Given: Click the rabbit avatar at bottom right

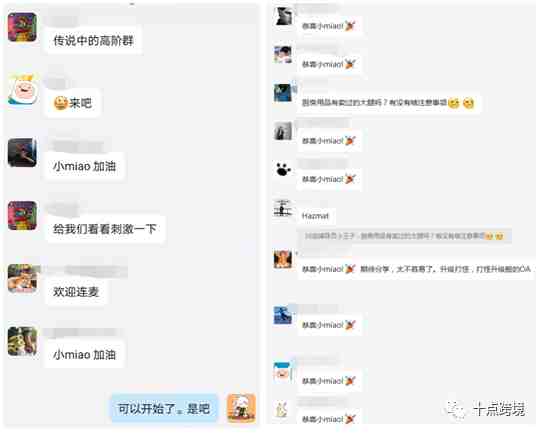Looking at the screenshot, I should click(x=283, y=409).
